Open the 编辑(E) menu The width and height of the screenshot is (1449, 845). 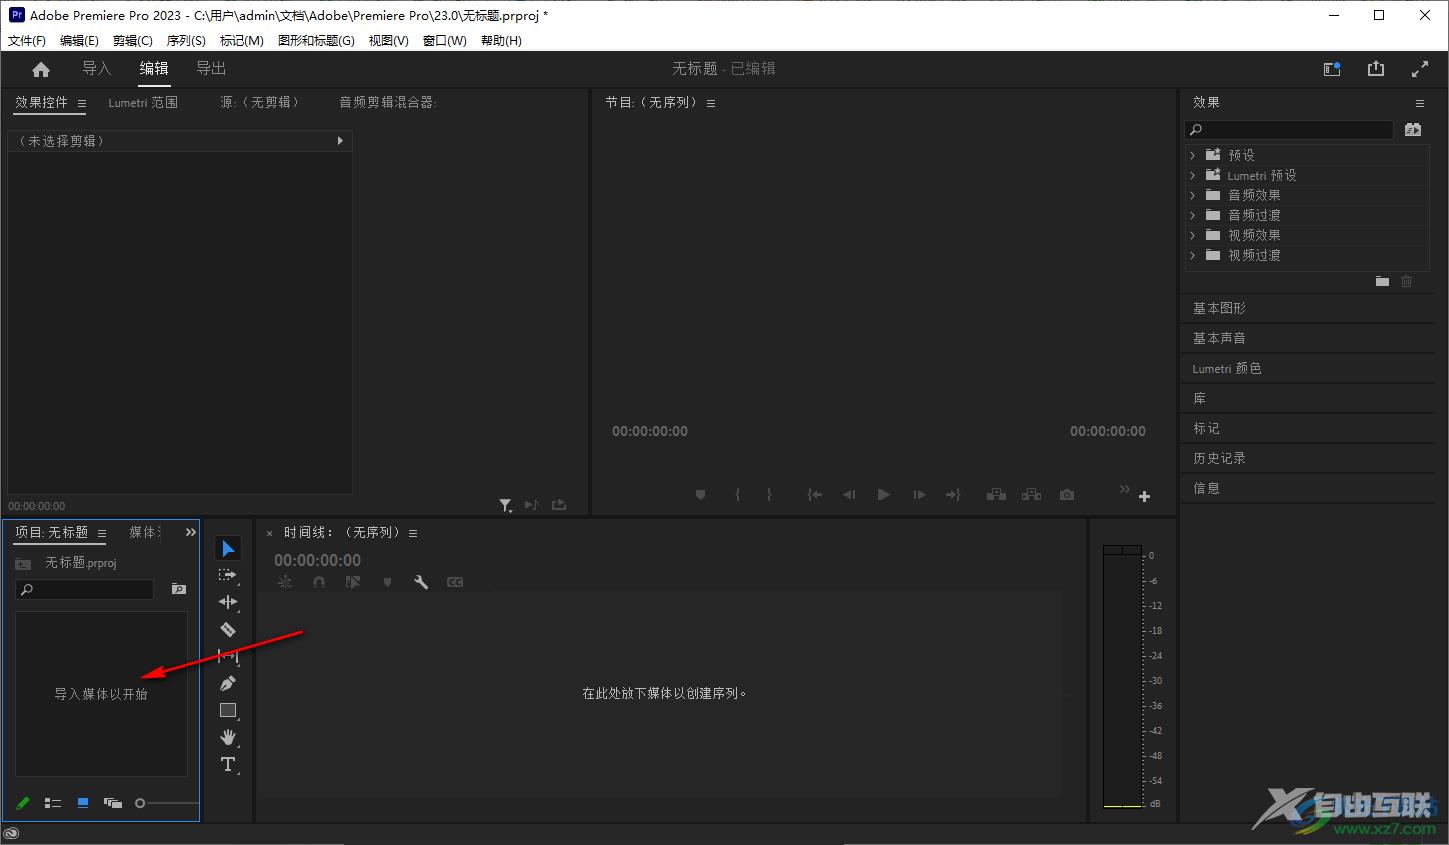coord(79,41)
